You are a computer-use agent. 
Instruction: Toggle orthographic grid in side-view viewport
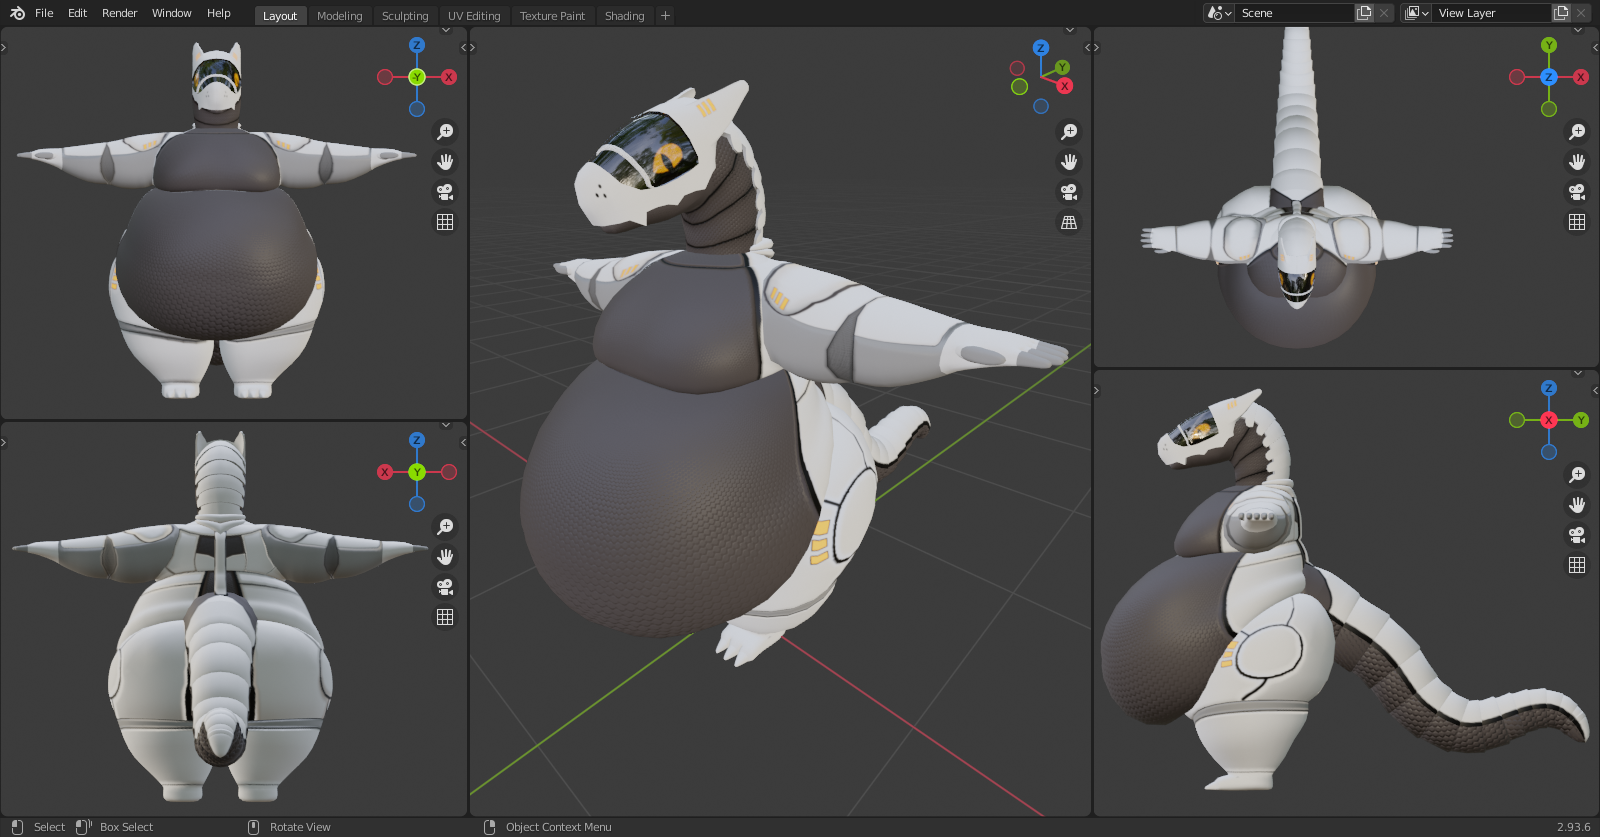(x=1577, y=565)
